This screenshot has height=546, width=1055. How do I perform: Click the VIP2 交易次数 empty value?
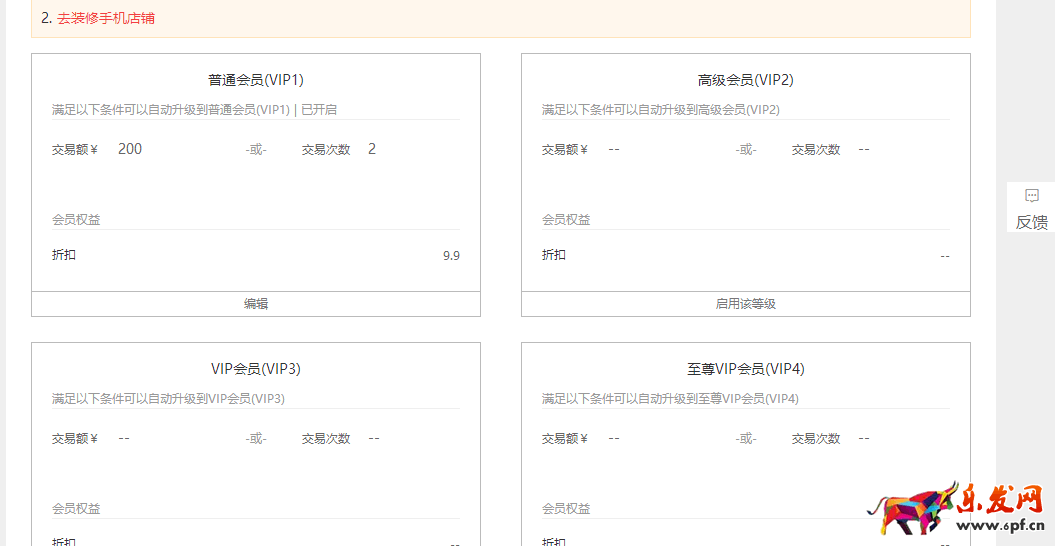(x=864, y=149)
